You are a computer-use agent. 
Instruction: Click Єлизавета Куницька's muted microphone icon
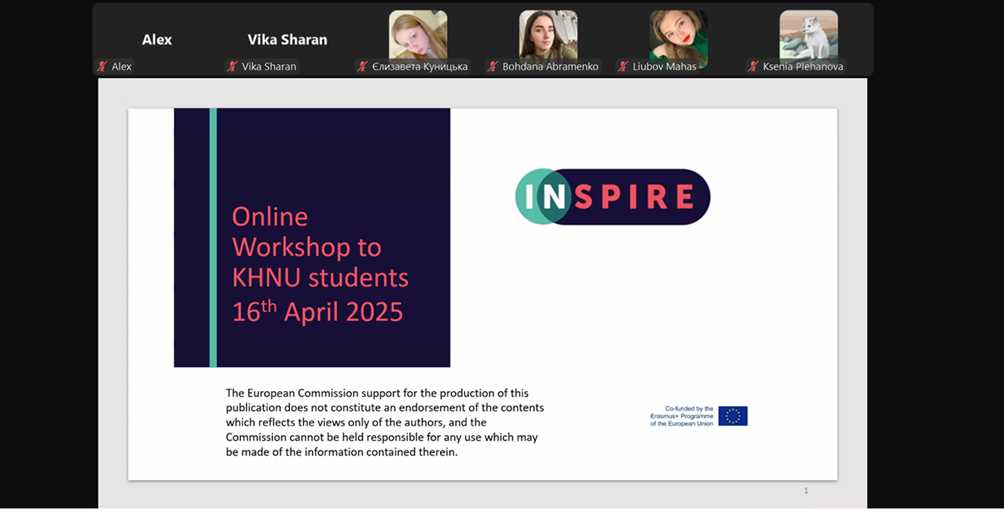click(362, 67)
